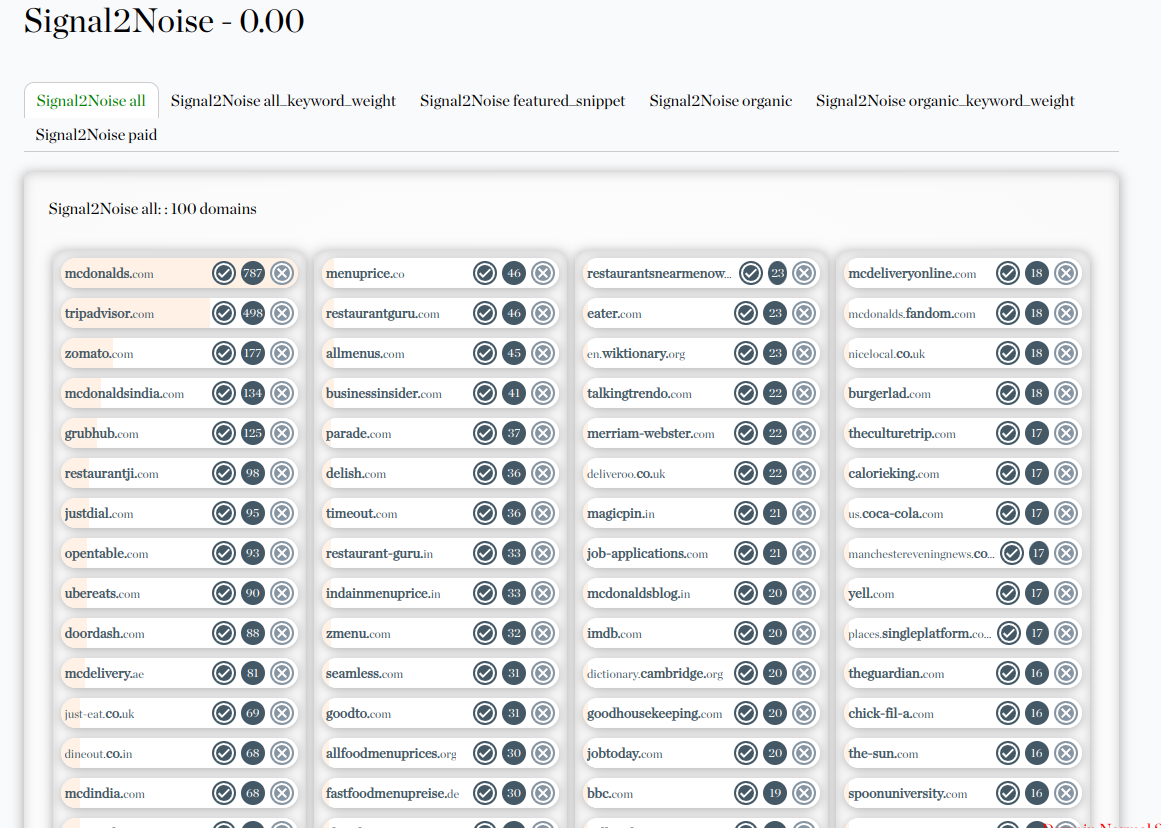Open Signal2Noise organic_keyword_weight tab

coord(945,101)
